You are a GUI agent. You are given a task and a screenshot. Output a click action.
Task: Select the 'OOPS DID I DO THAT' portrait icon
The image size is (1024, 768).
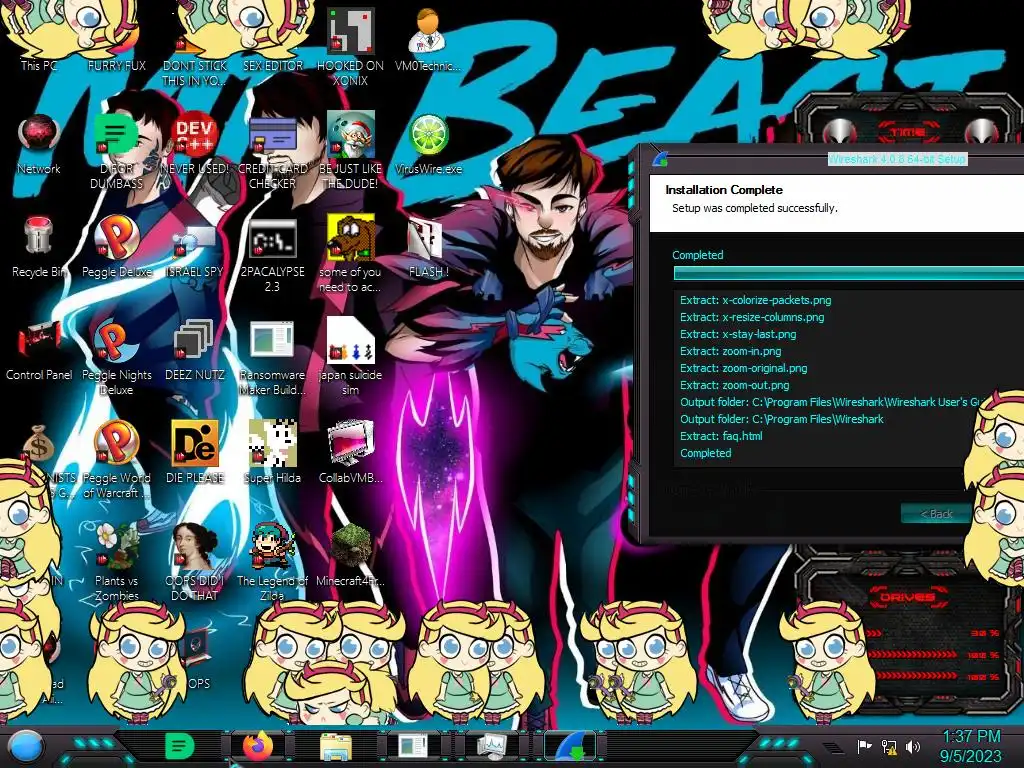(x=195, y=563)
